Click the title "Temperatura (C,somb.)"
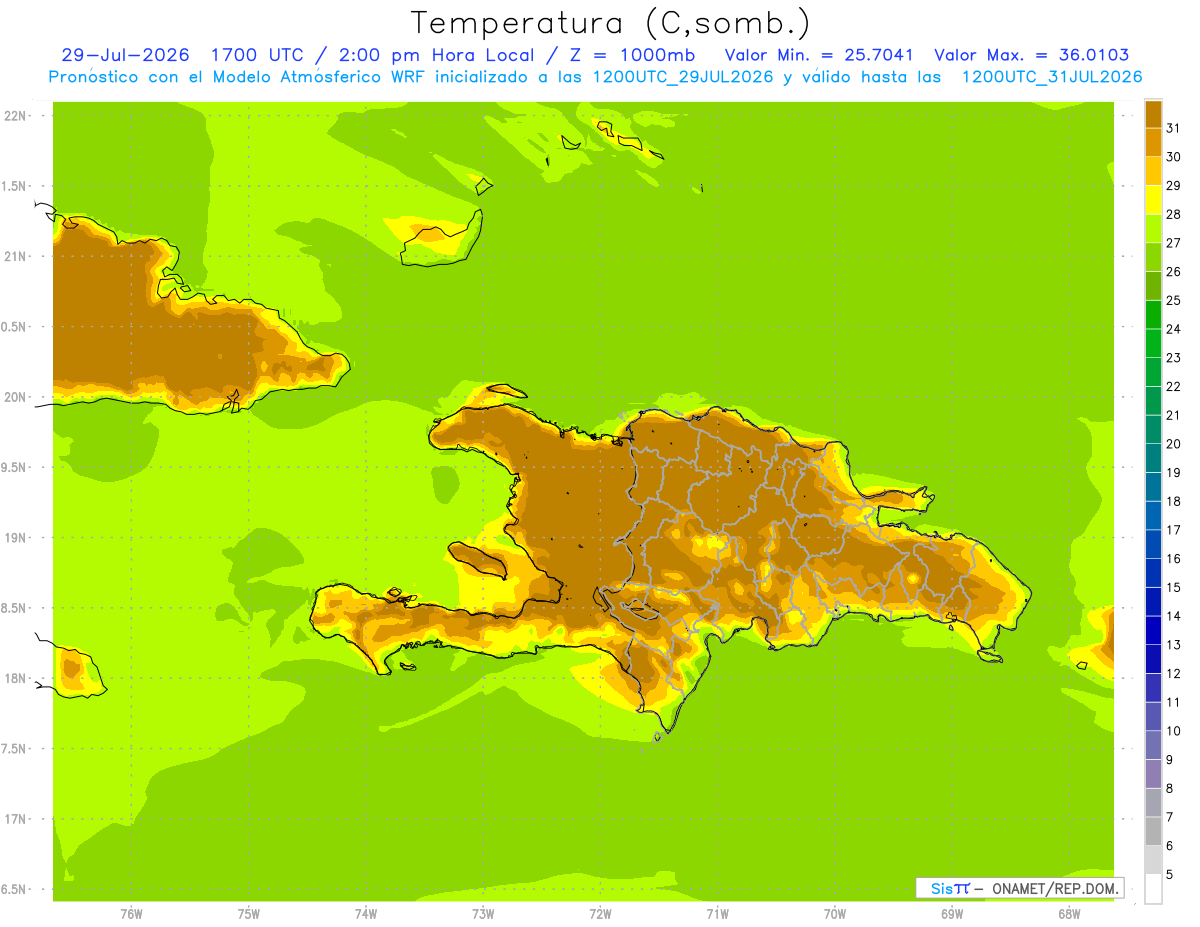Image resolution: width=1200 pixels, height=927 pixels. (x=610, y=23)
